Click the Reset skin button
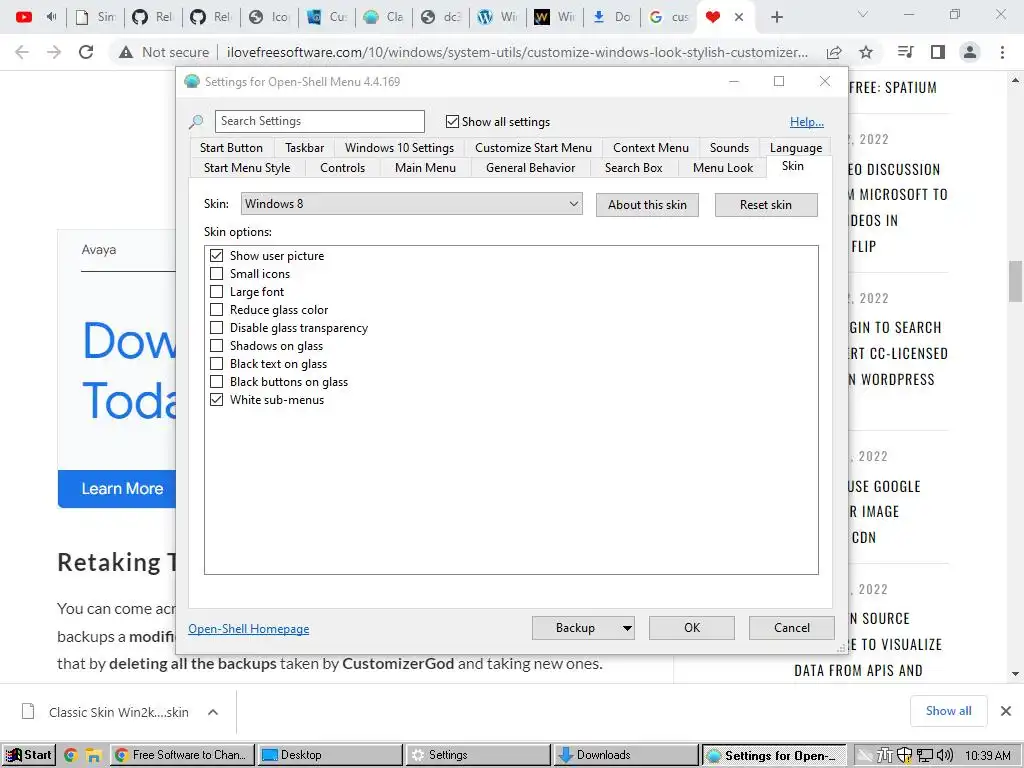This screenshot has width=1024, height=768. 765,205
